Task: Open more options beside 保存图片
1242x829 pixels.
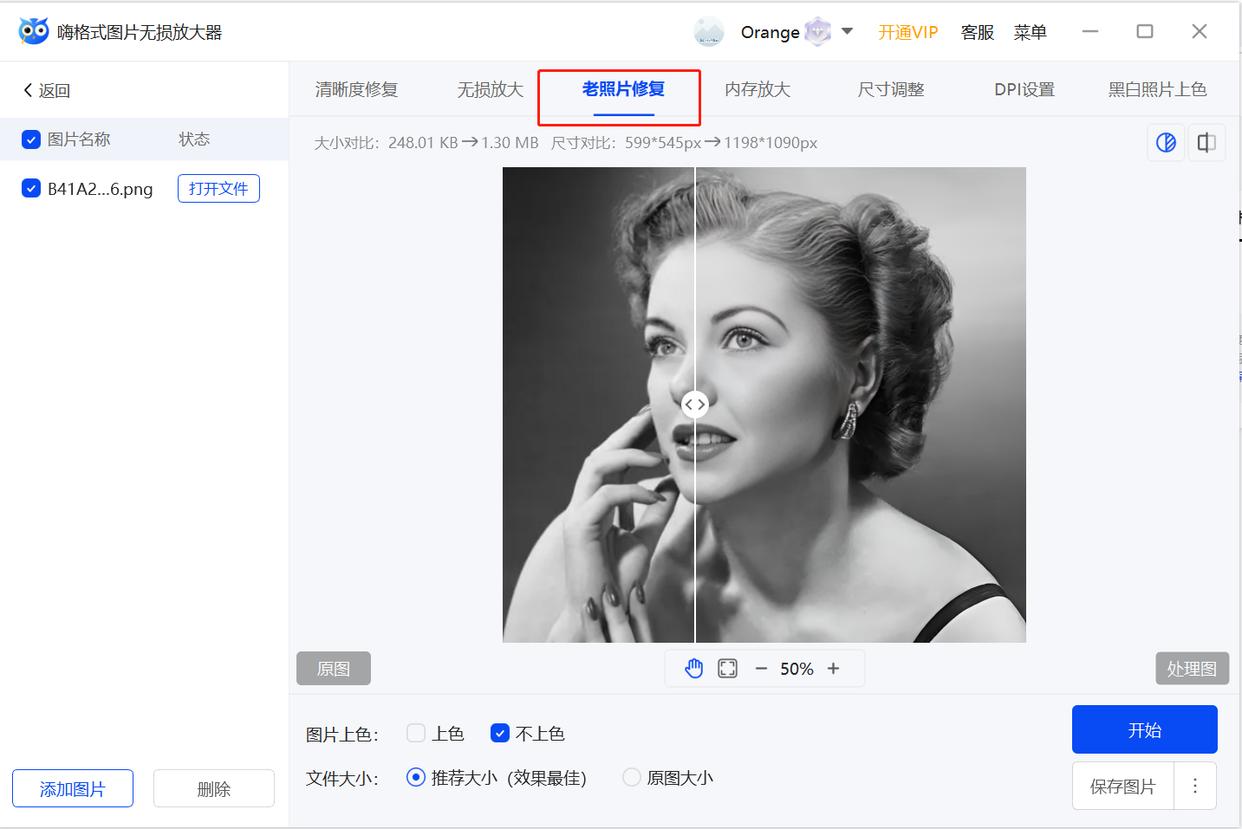Action: 1195,786
